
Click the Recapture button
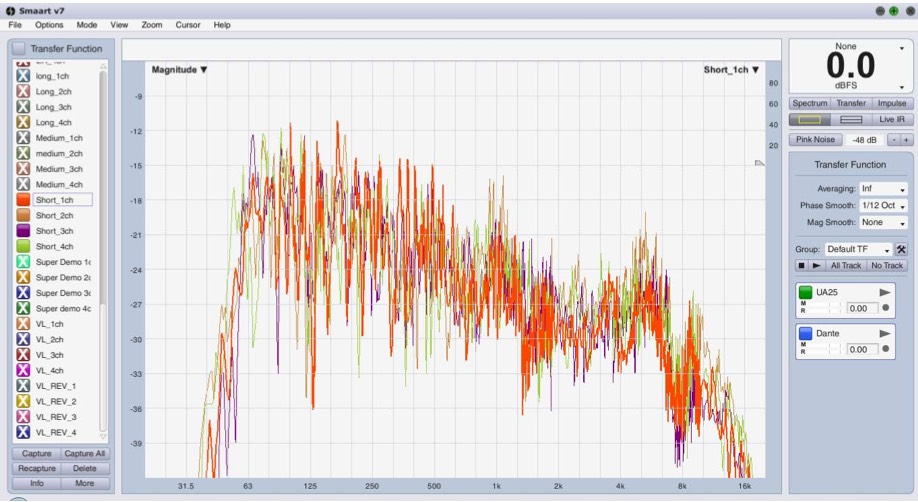click(x=36, y=469)
